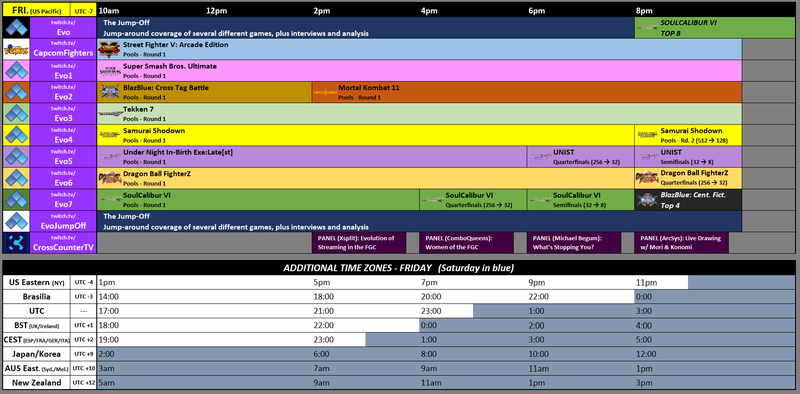Click the Samurai Shodown Pools Round 1 logo
Screen dimensions: 800x394
point(110,135)
